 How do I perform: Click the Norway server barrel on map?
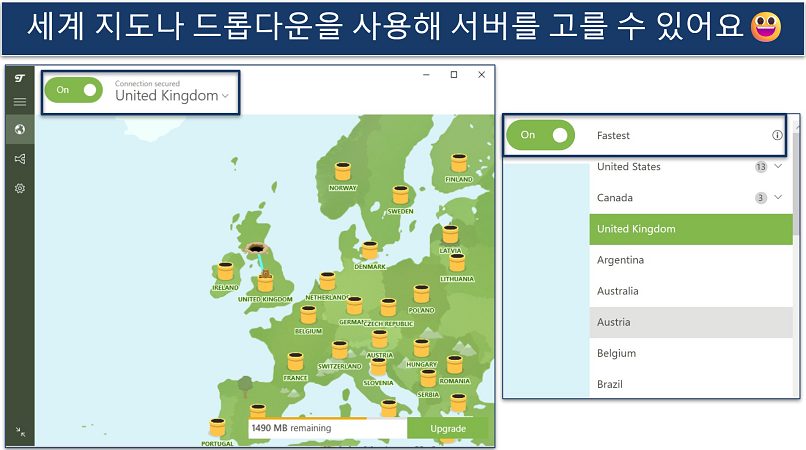coord(342,173)
